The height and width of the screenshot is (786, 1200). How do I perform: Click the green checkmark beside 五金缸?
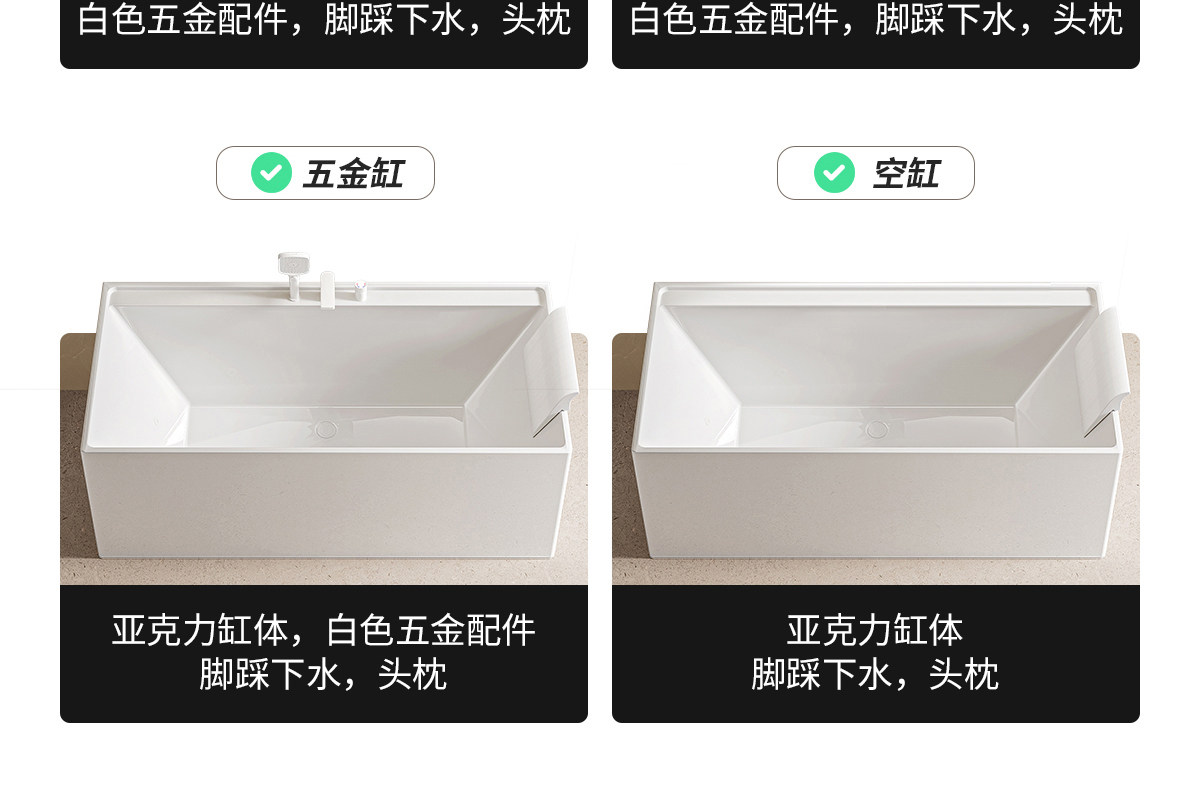coord(271,173)
